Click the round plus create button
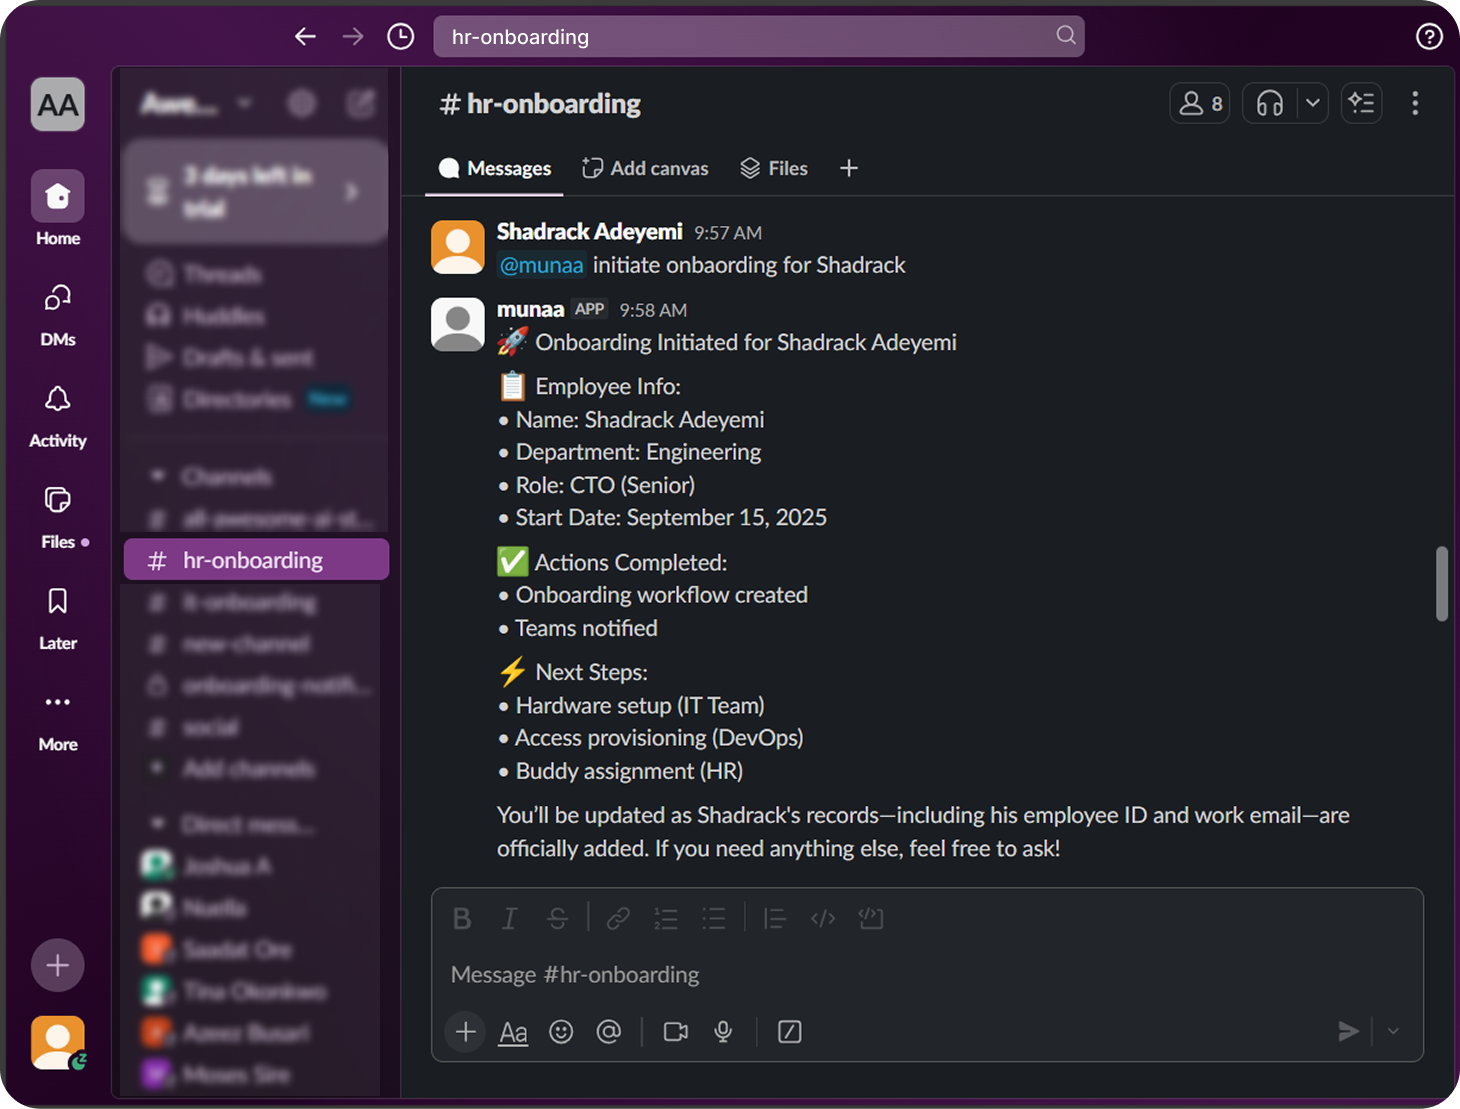The width and height of the screenshot is (1460, 1109). point(58,965)
